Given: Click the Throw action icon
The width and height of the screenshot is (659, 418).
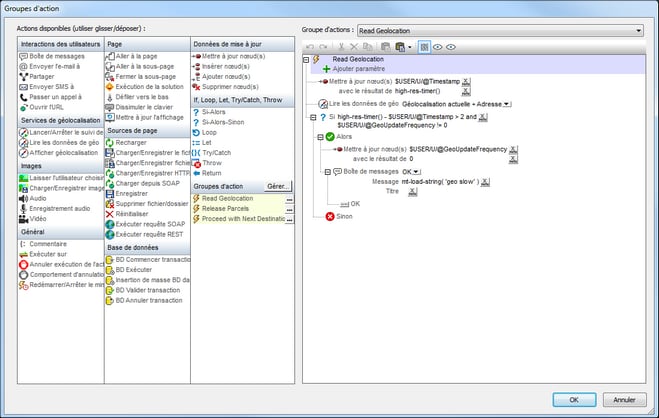Looking at the screenshot, I should point(196,161).
